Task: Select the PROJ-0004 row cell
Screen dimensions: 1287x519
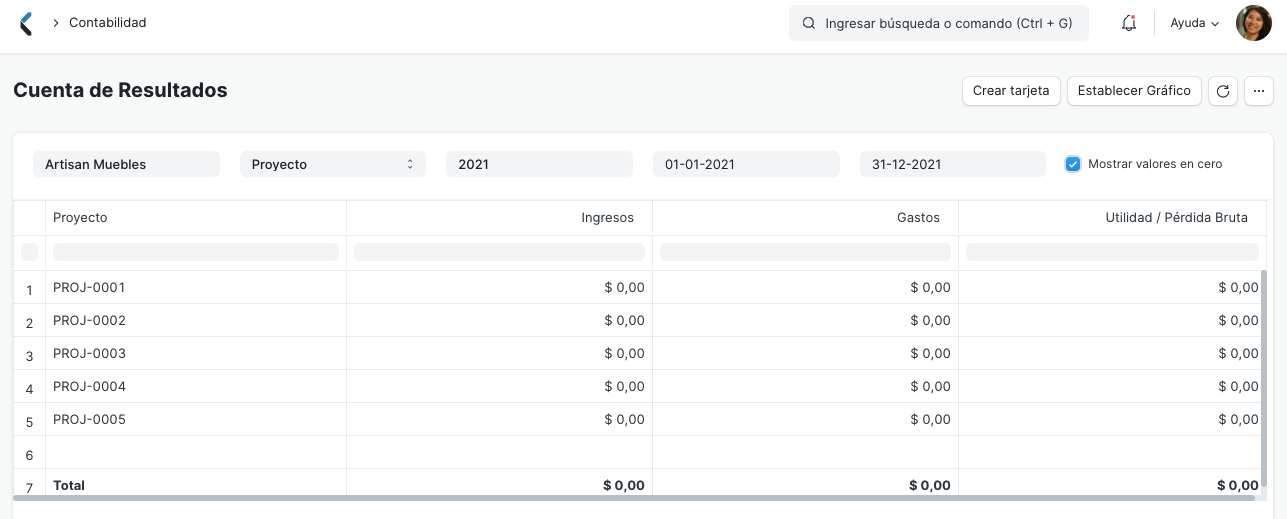Action: pos(196,387)
